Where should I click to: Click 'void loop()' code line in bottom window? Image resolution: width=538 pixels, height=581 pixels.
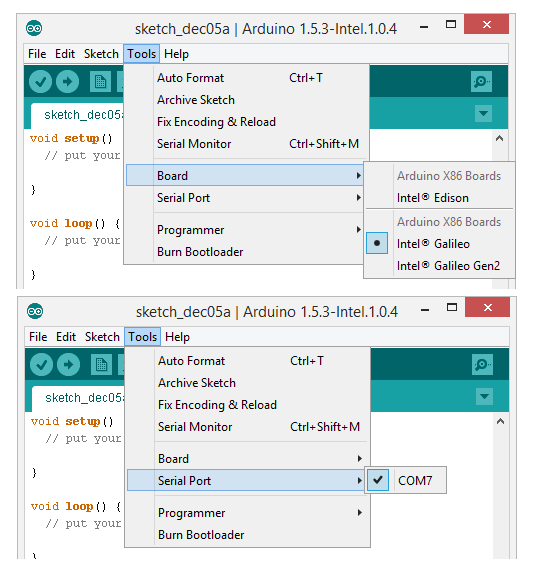[76, 507]
